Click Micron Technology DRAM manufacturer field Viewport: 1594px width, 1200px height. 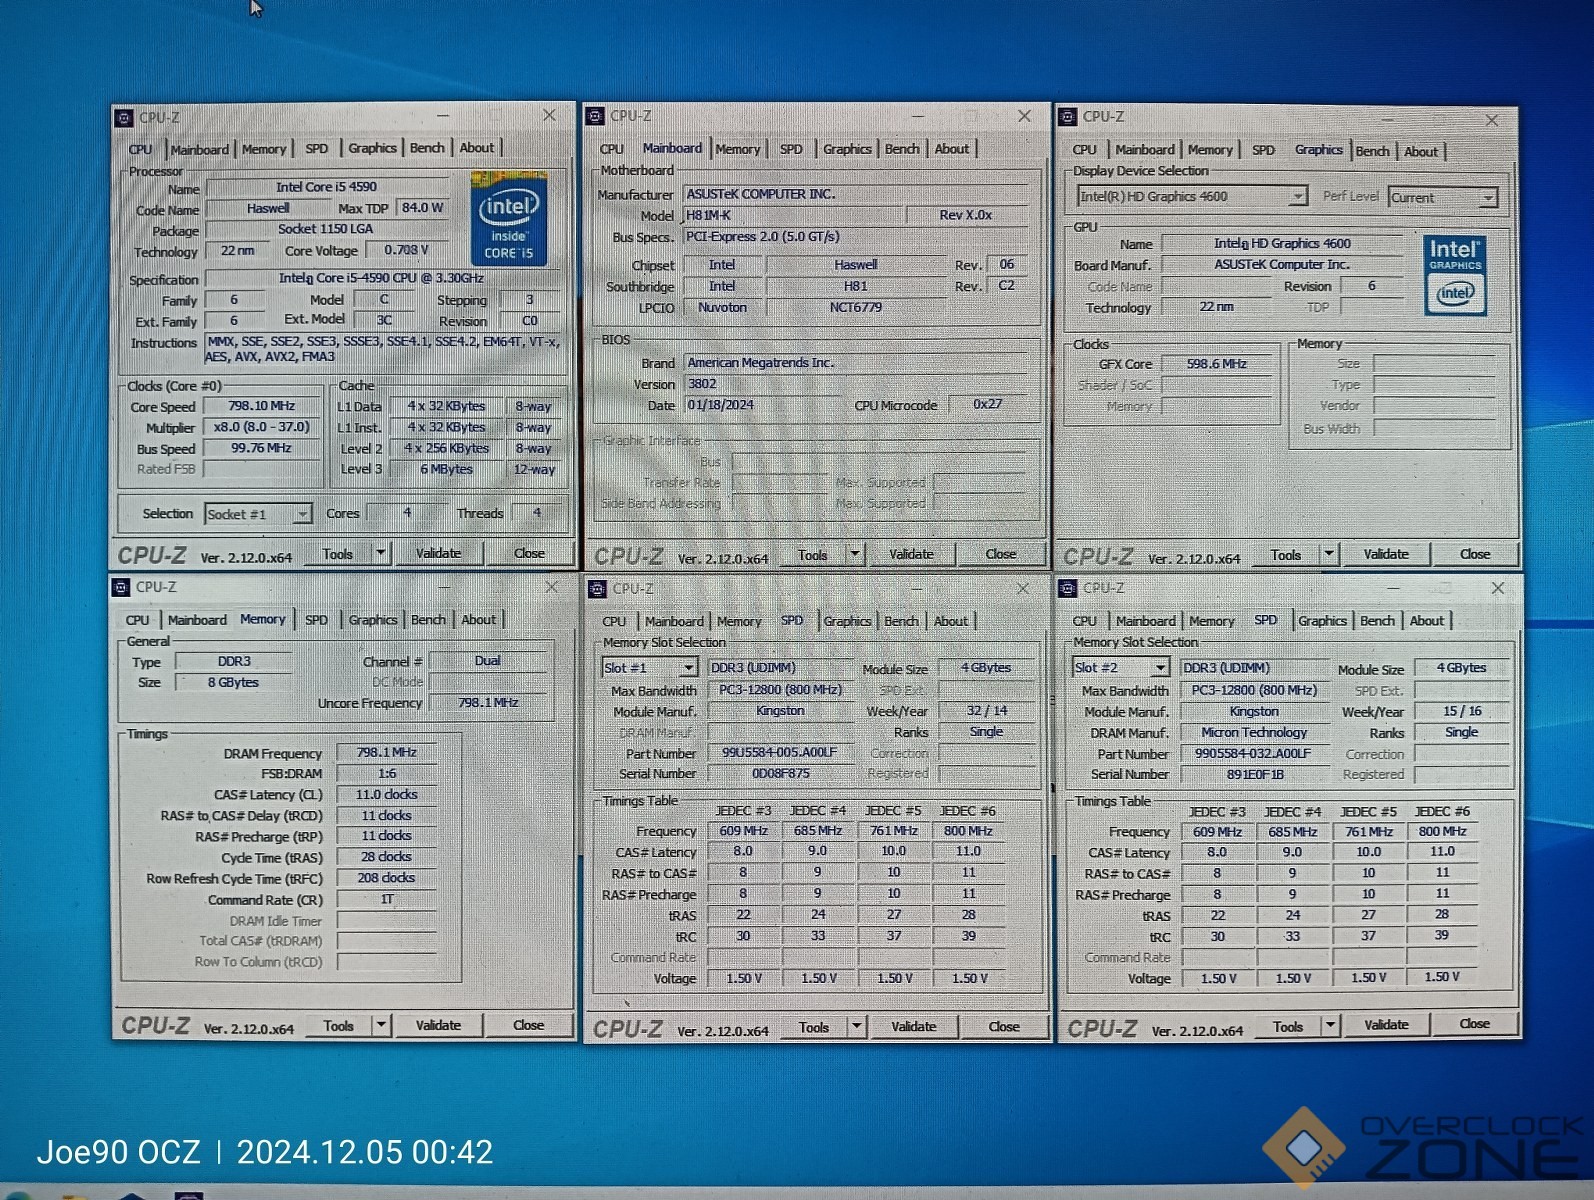coord(1255,732)
